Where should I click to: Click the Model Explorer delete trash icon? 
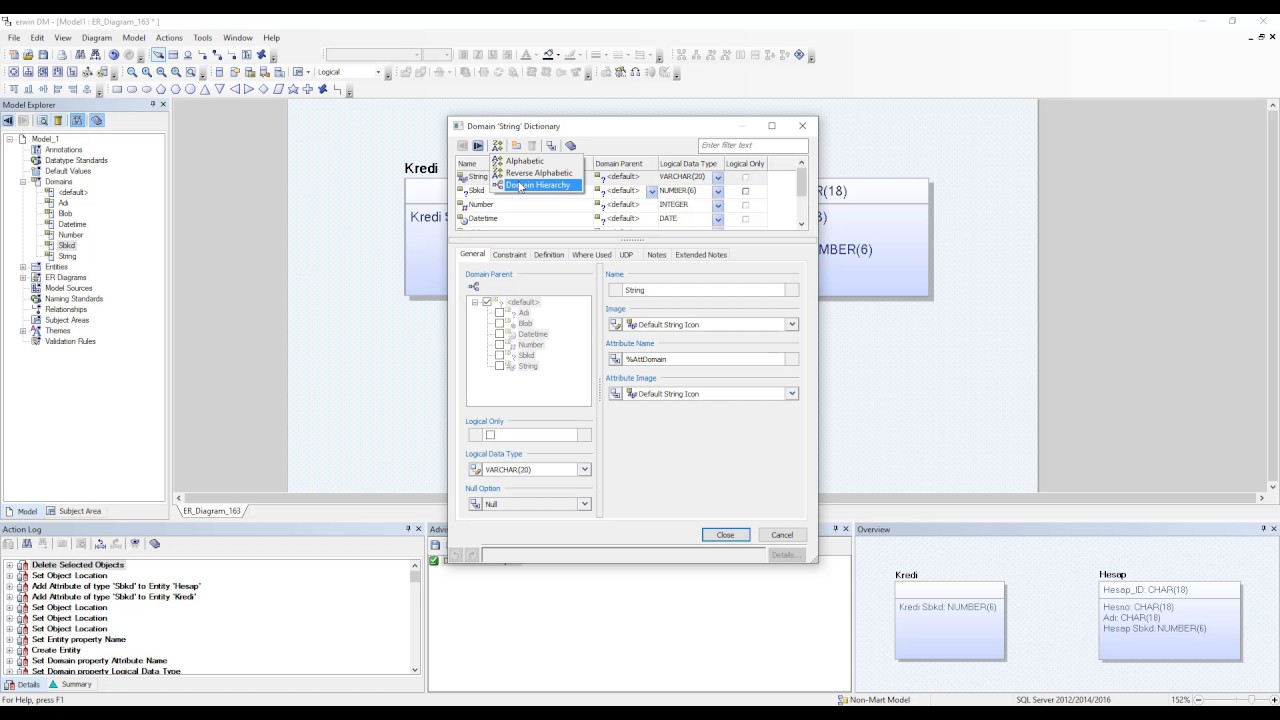(58, 121)
